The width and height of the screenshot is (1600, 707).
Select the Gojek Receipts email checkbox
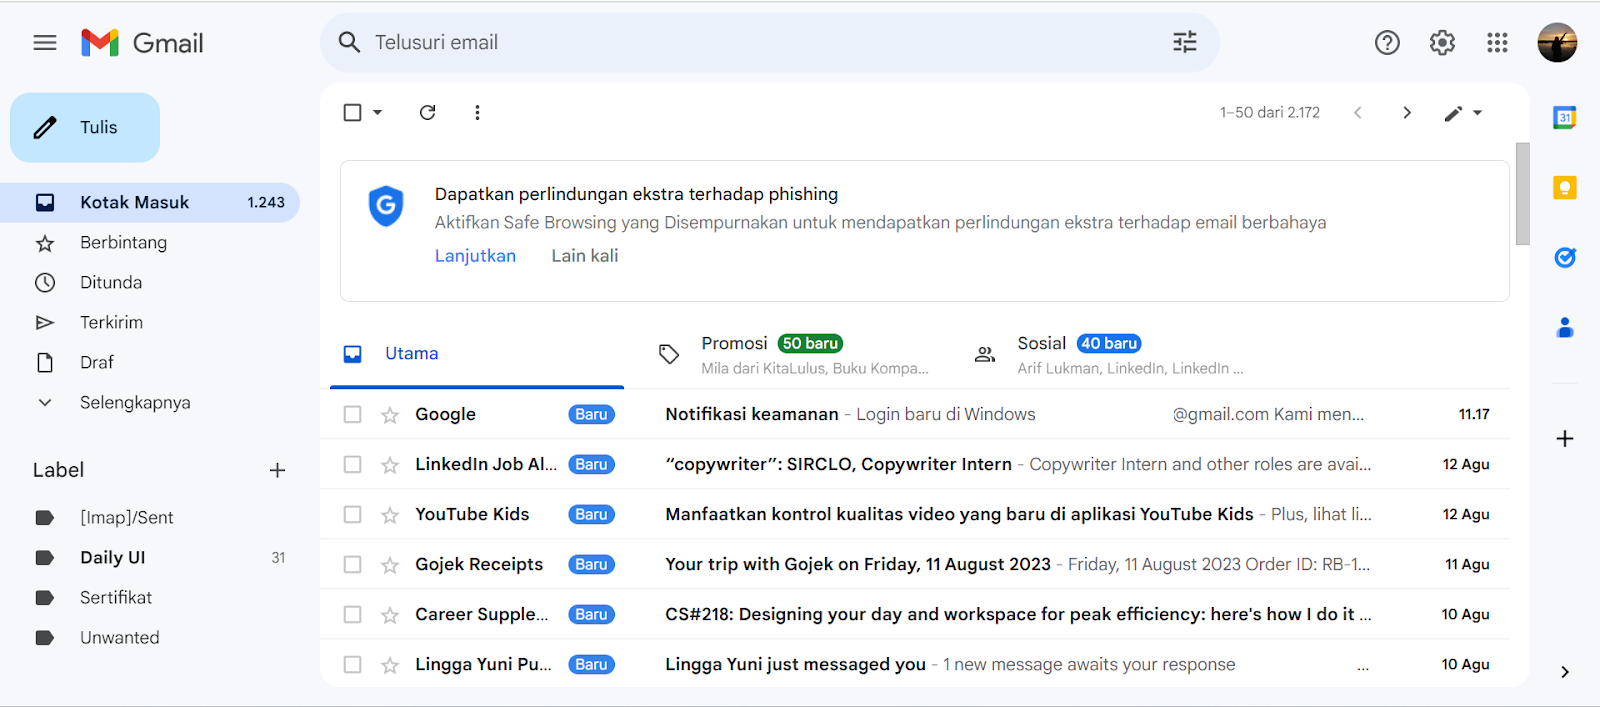point(352,564)
